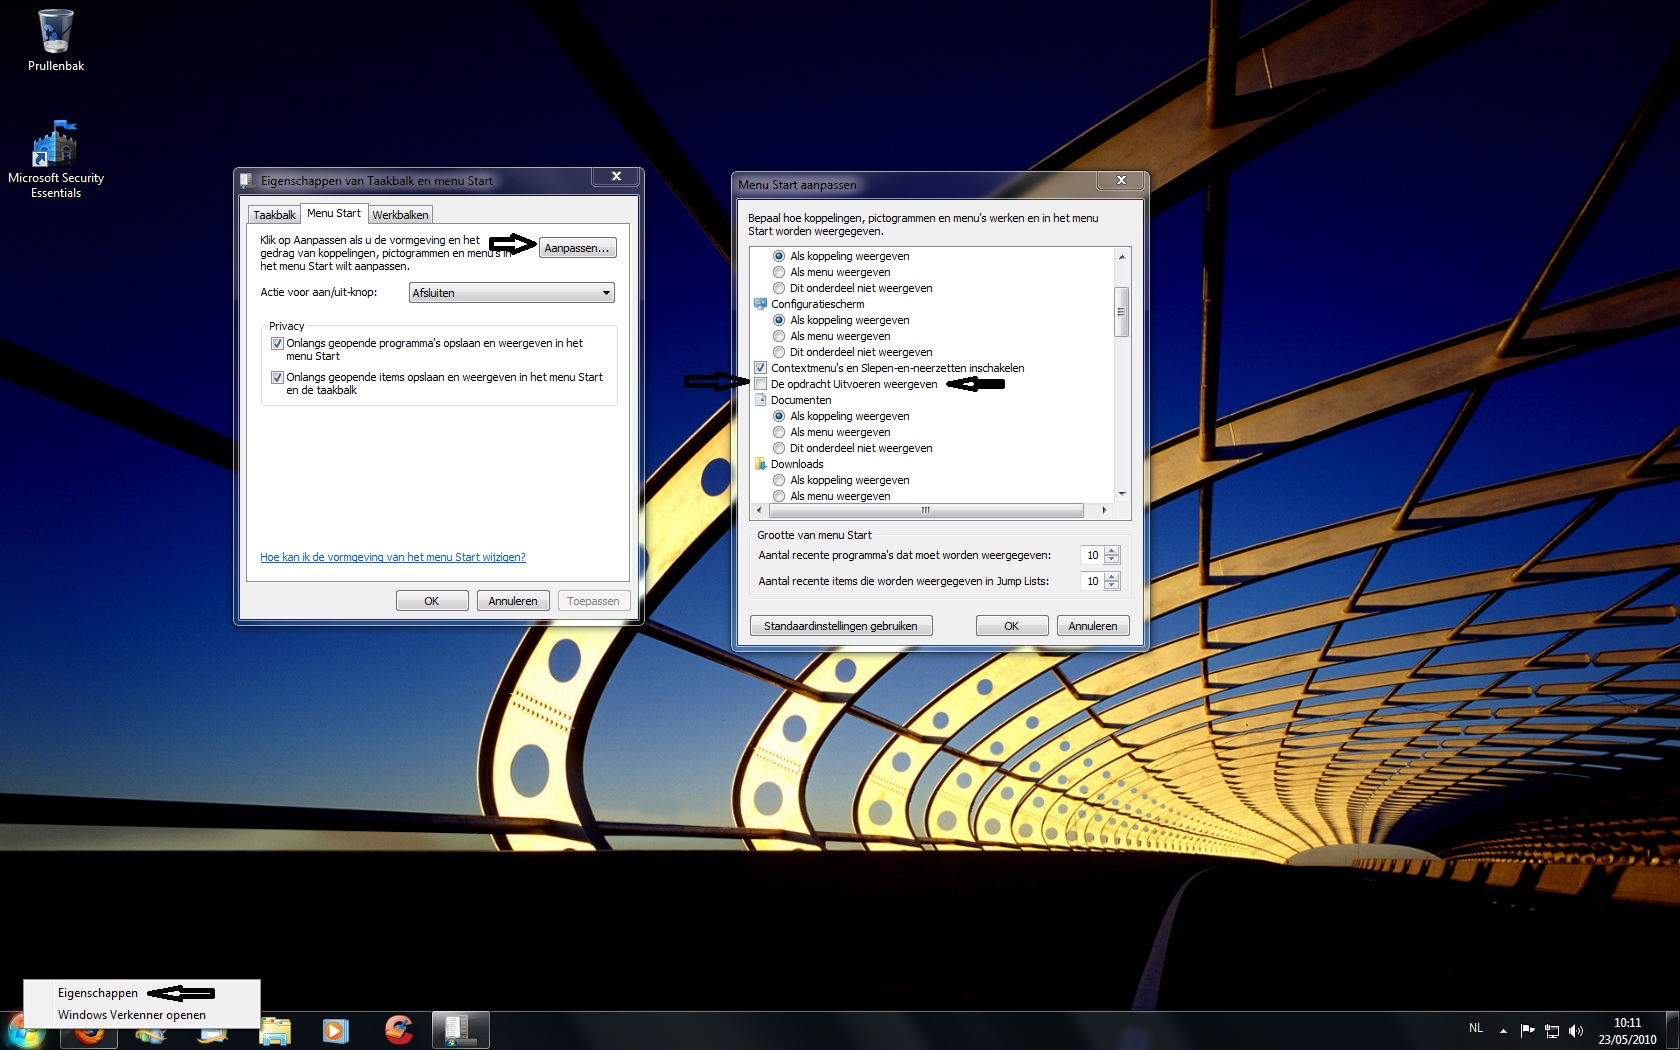Screen dimensions: 1680x1050
Task: Click horizontal scrollbar left arrow in list
Action: click(759, 510)
